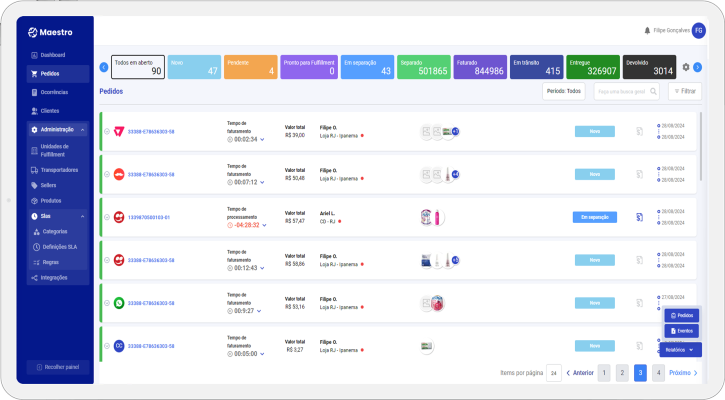Screen dimensions: 725x400
Task: Toggle the circle selector on third order row
Action: (105, 217)
